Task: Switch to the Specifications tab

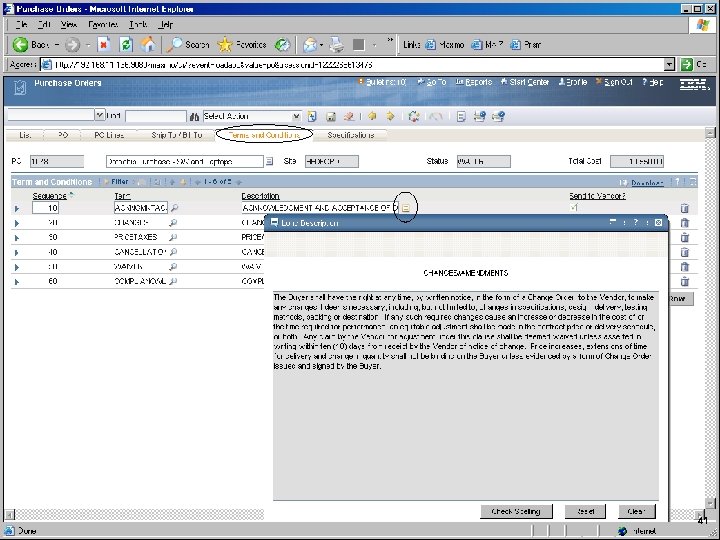Action: (351, 135)
